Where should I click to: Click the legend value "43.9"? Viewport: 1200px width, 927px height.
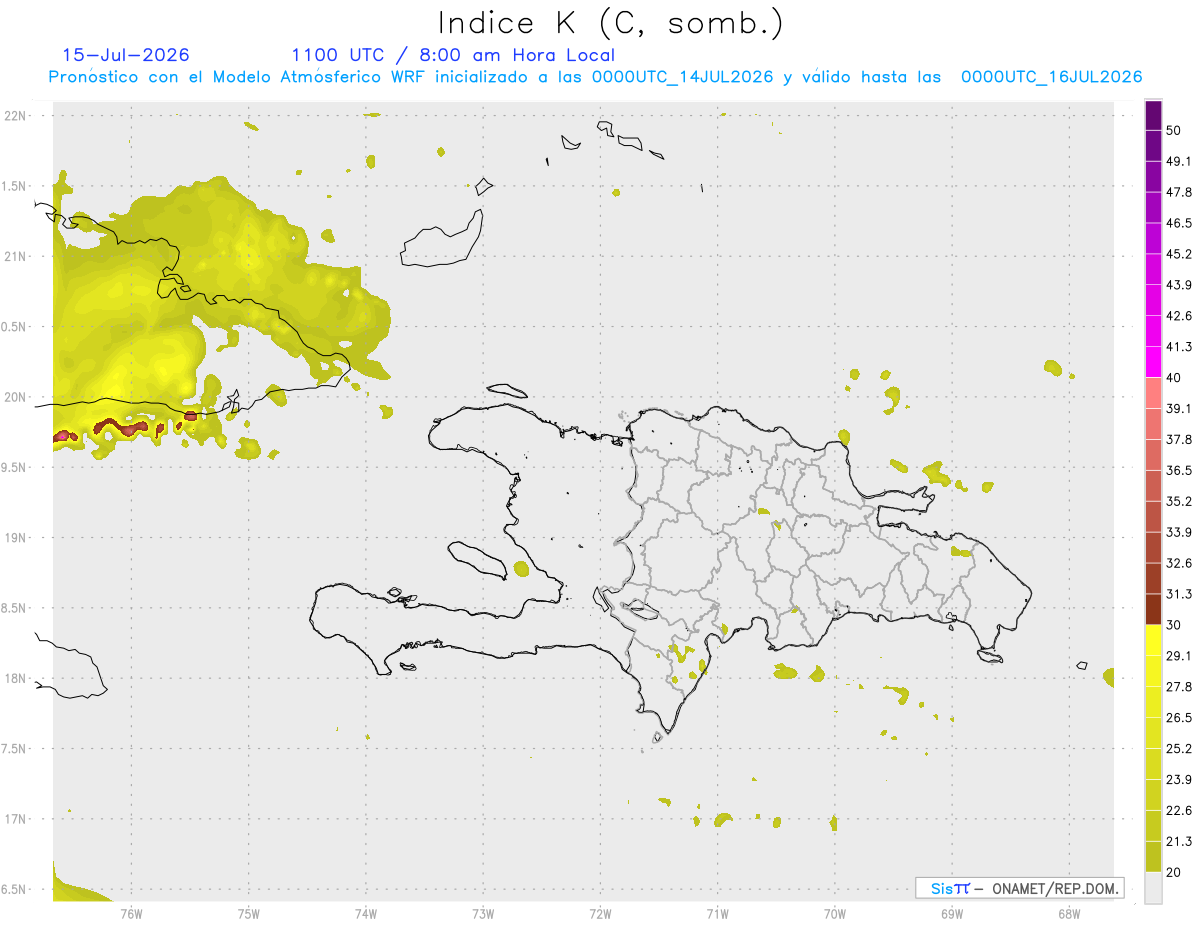1179,285
